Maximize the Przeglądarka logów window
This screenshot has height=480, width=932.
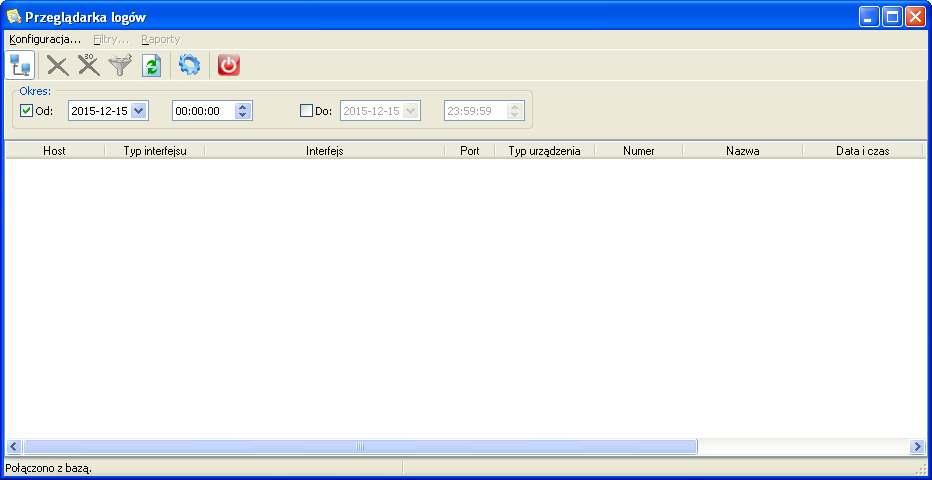(x=892, y=17)
